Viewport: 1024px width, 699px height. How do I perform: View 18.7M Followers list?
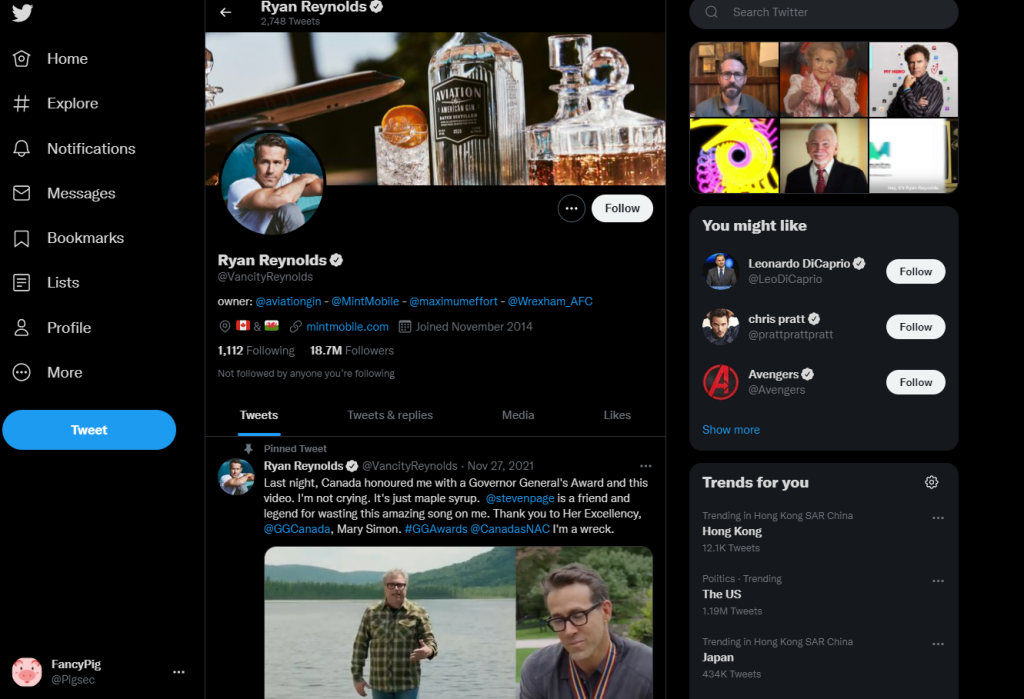(x=352, y=351)
